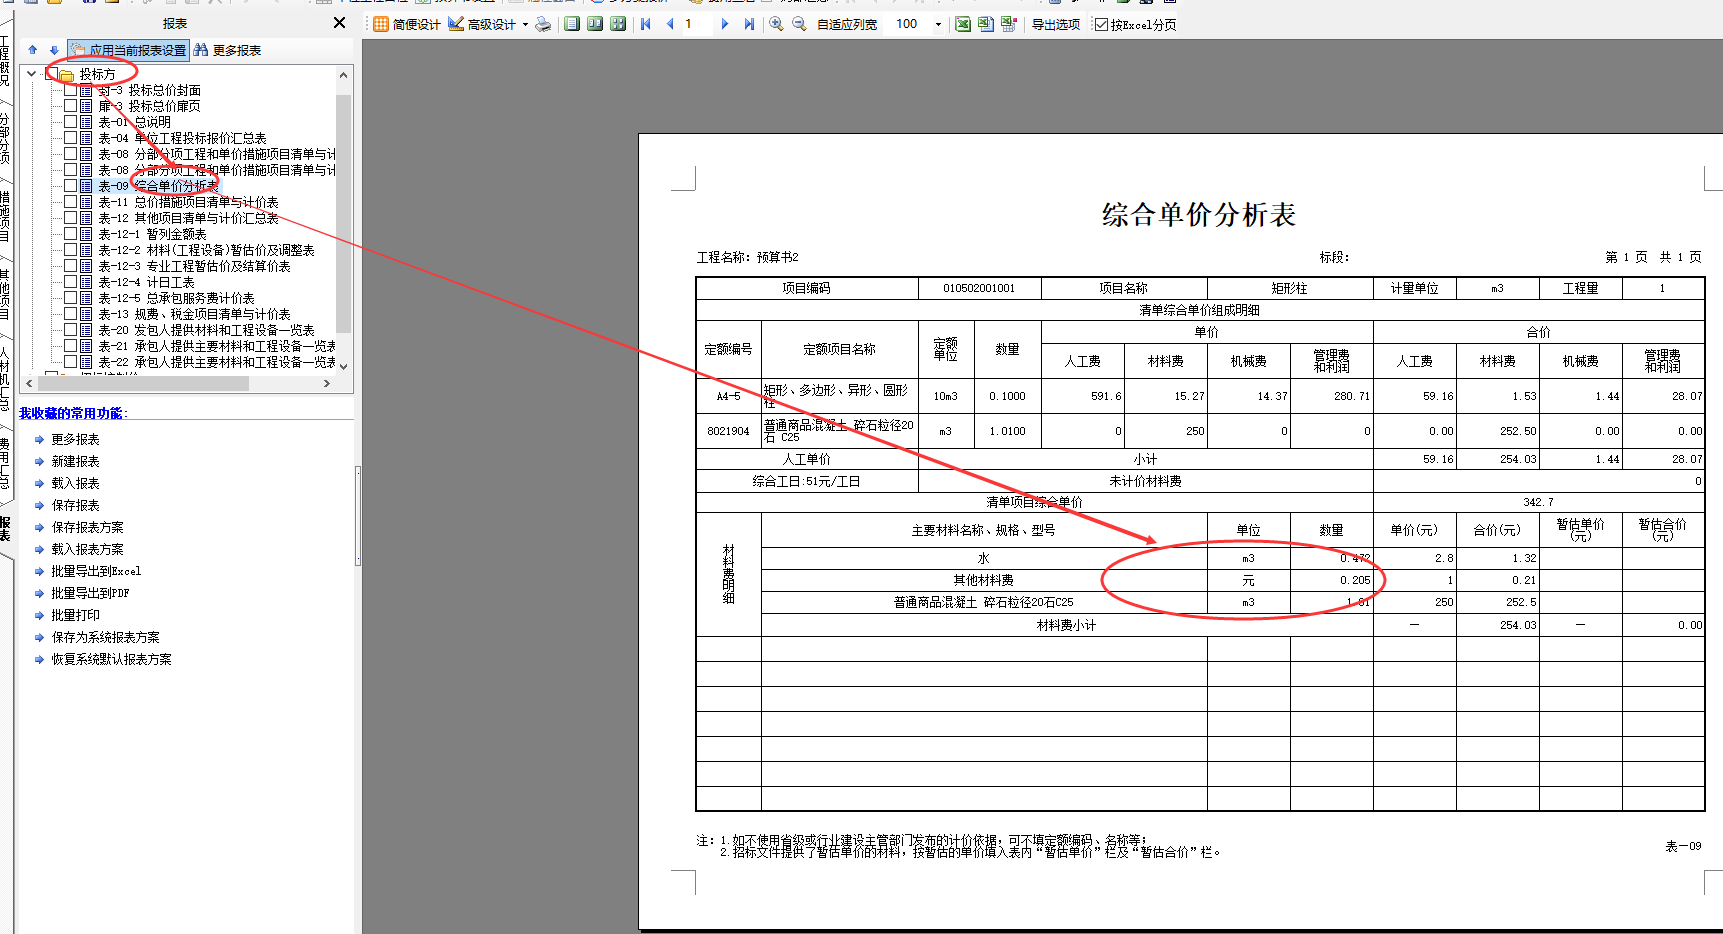This screenshot has width=1723, height=934.
Task: Click 保存报表方案 link
Action: click(87, 528)
